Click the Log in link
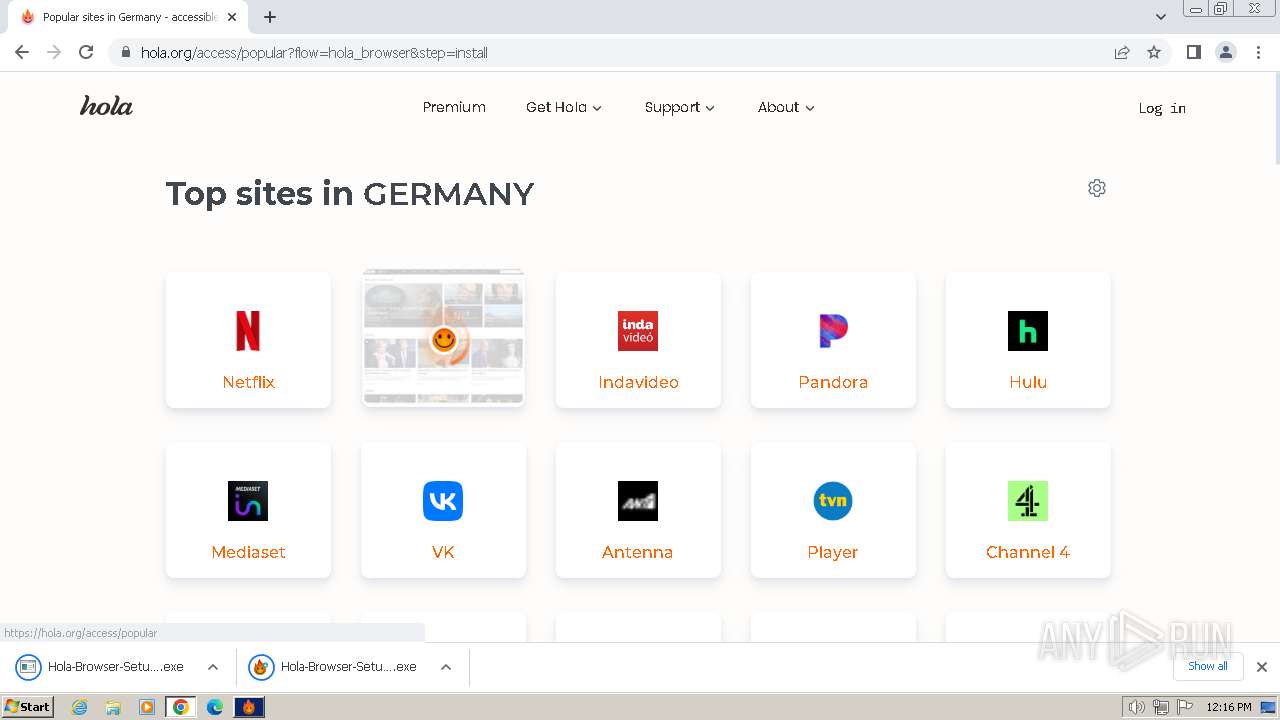 pos(1162,108)
